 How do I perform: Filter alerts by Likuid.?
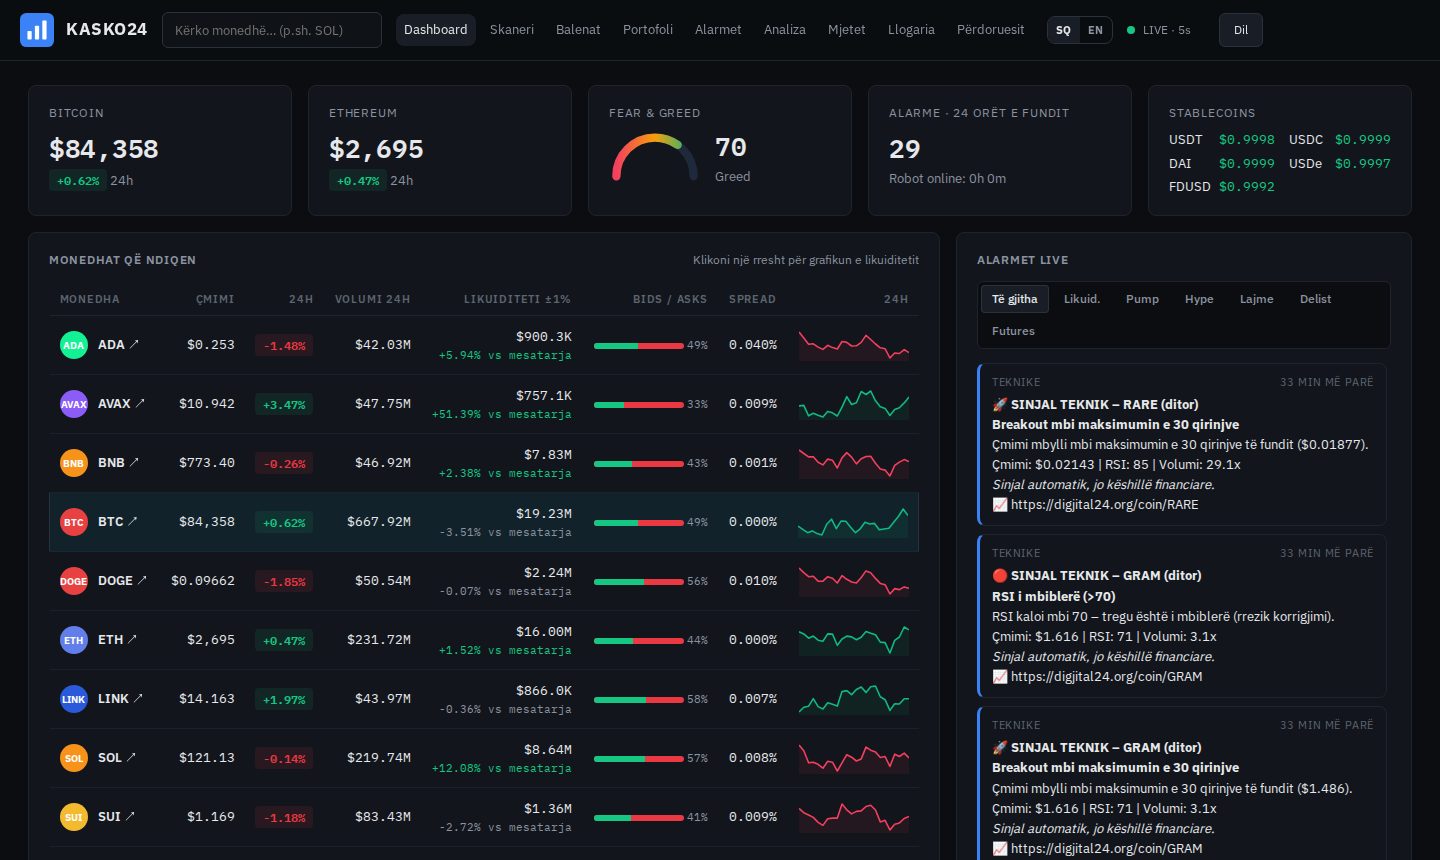click(x=1082, y=299)
